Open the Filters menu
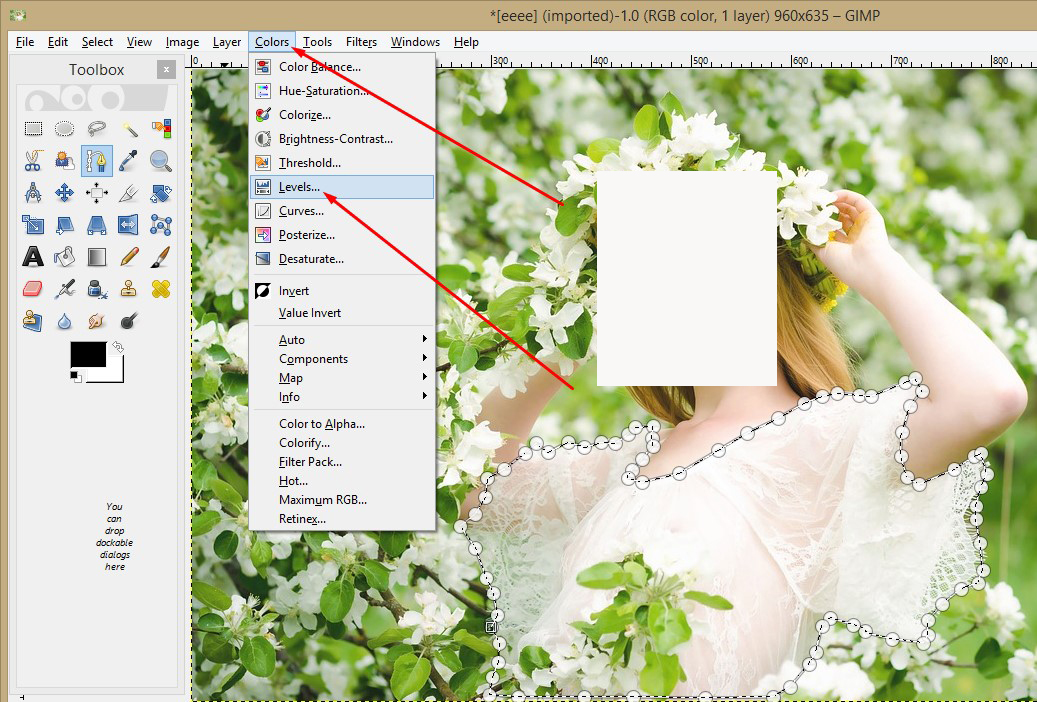1037x702 pixels. [x=361, y=42]
